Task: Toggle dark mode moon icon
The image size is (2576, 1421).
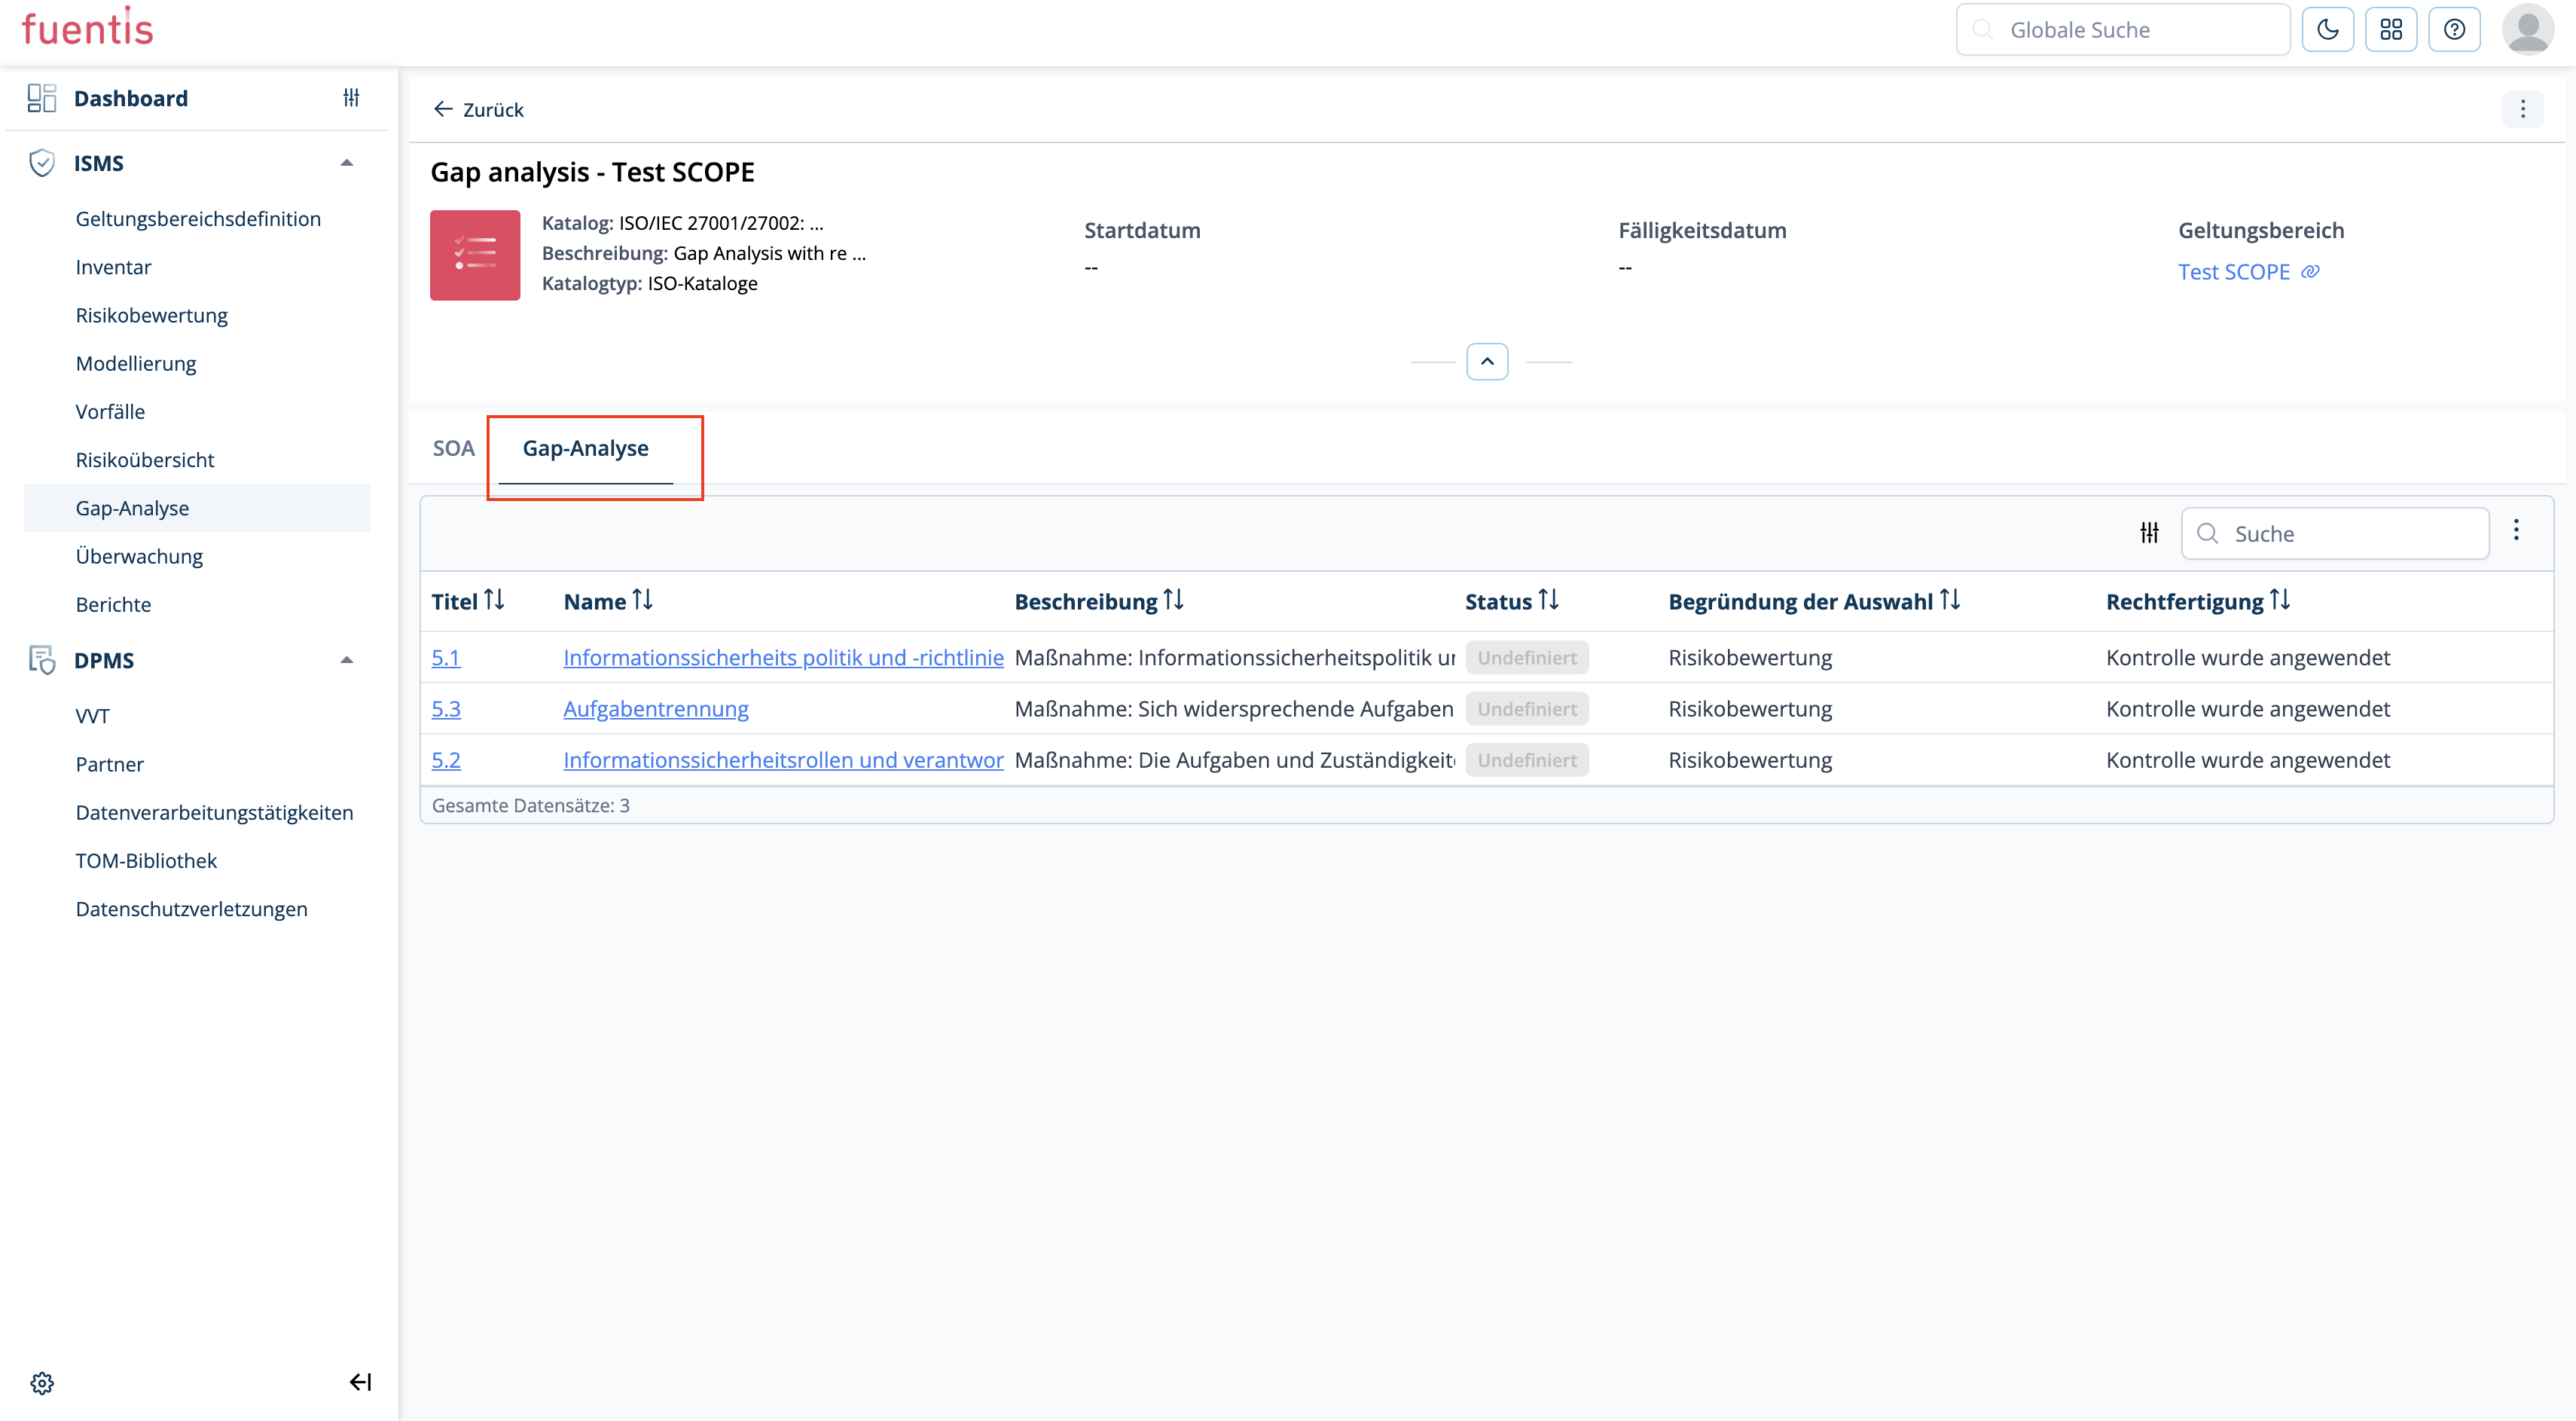Action: point(2327,30)
